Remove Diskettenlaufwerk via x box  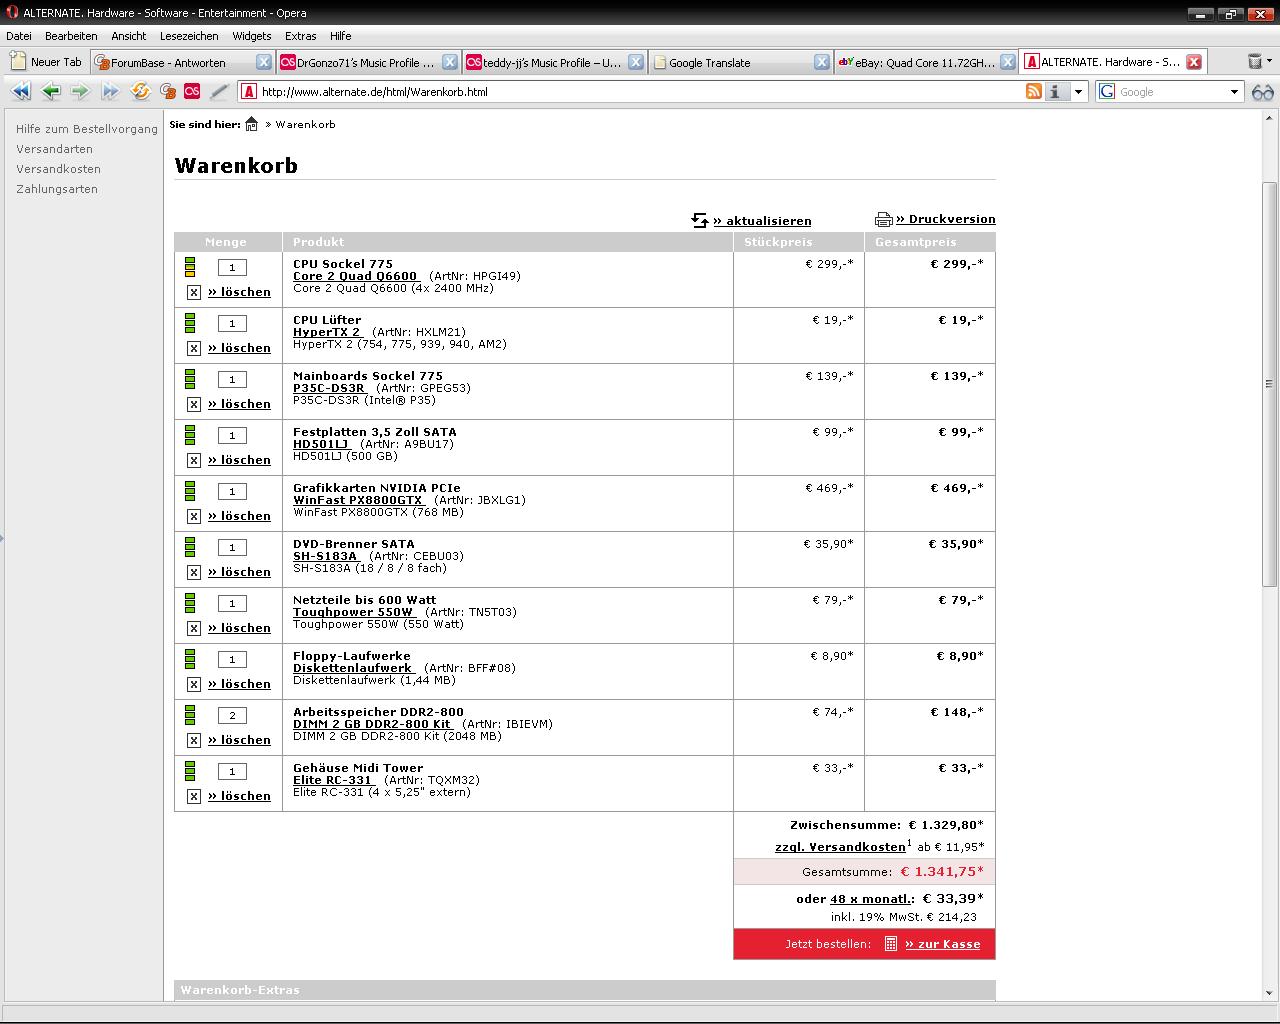[194, 685]
